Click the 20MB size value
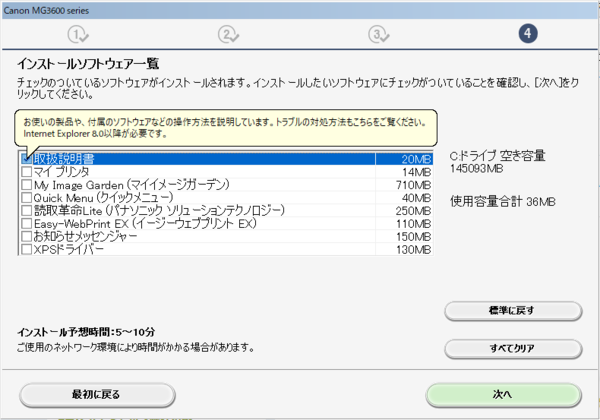Viewport: 600px width, 420px height. 416,159
